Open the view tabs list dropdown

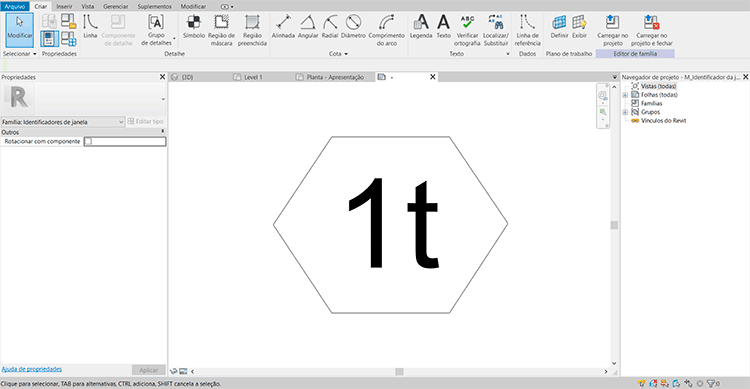coord(615,77)
